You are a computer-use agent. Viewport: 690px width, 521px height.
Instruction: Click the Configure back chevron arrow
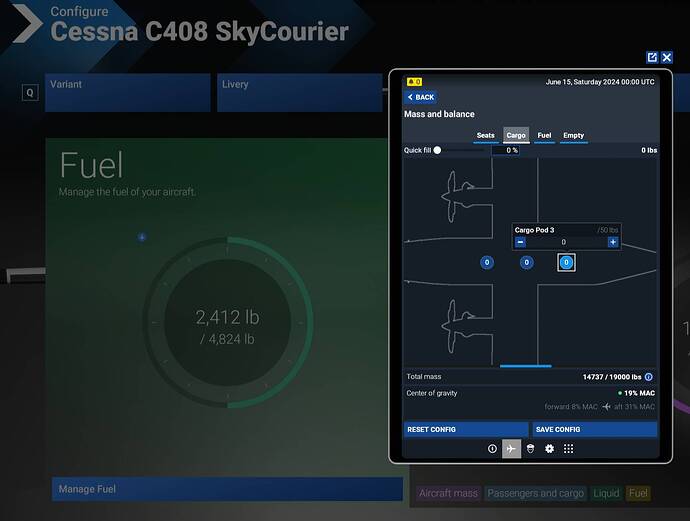(27, 23)
